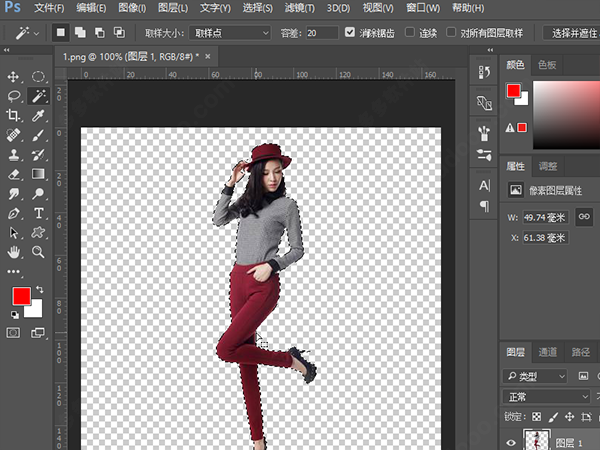Click the background white swatch in toolbox
The width and height of the screenshot is (600, 450).
pos(36,311)
